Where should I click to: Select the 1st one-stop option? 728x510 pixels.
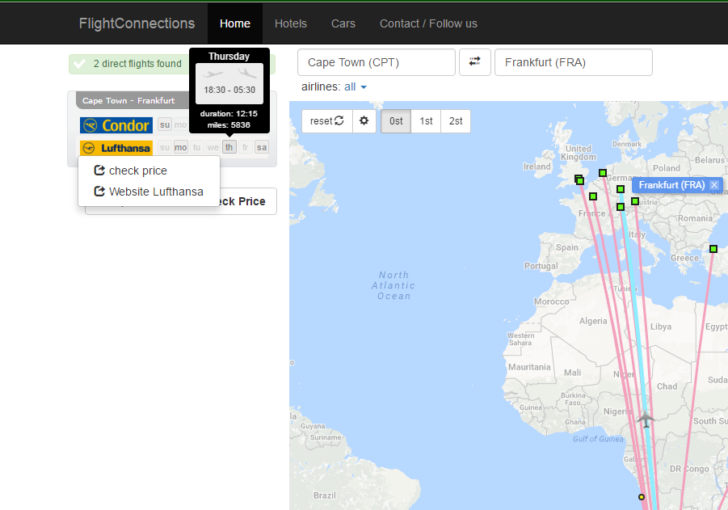[426, 121]
